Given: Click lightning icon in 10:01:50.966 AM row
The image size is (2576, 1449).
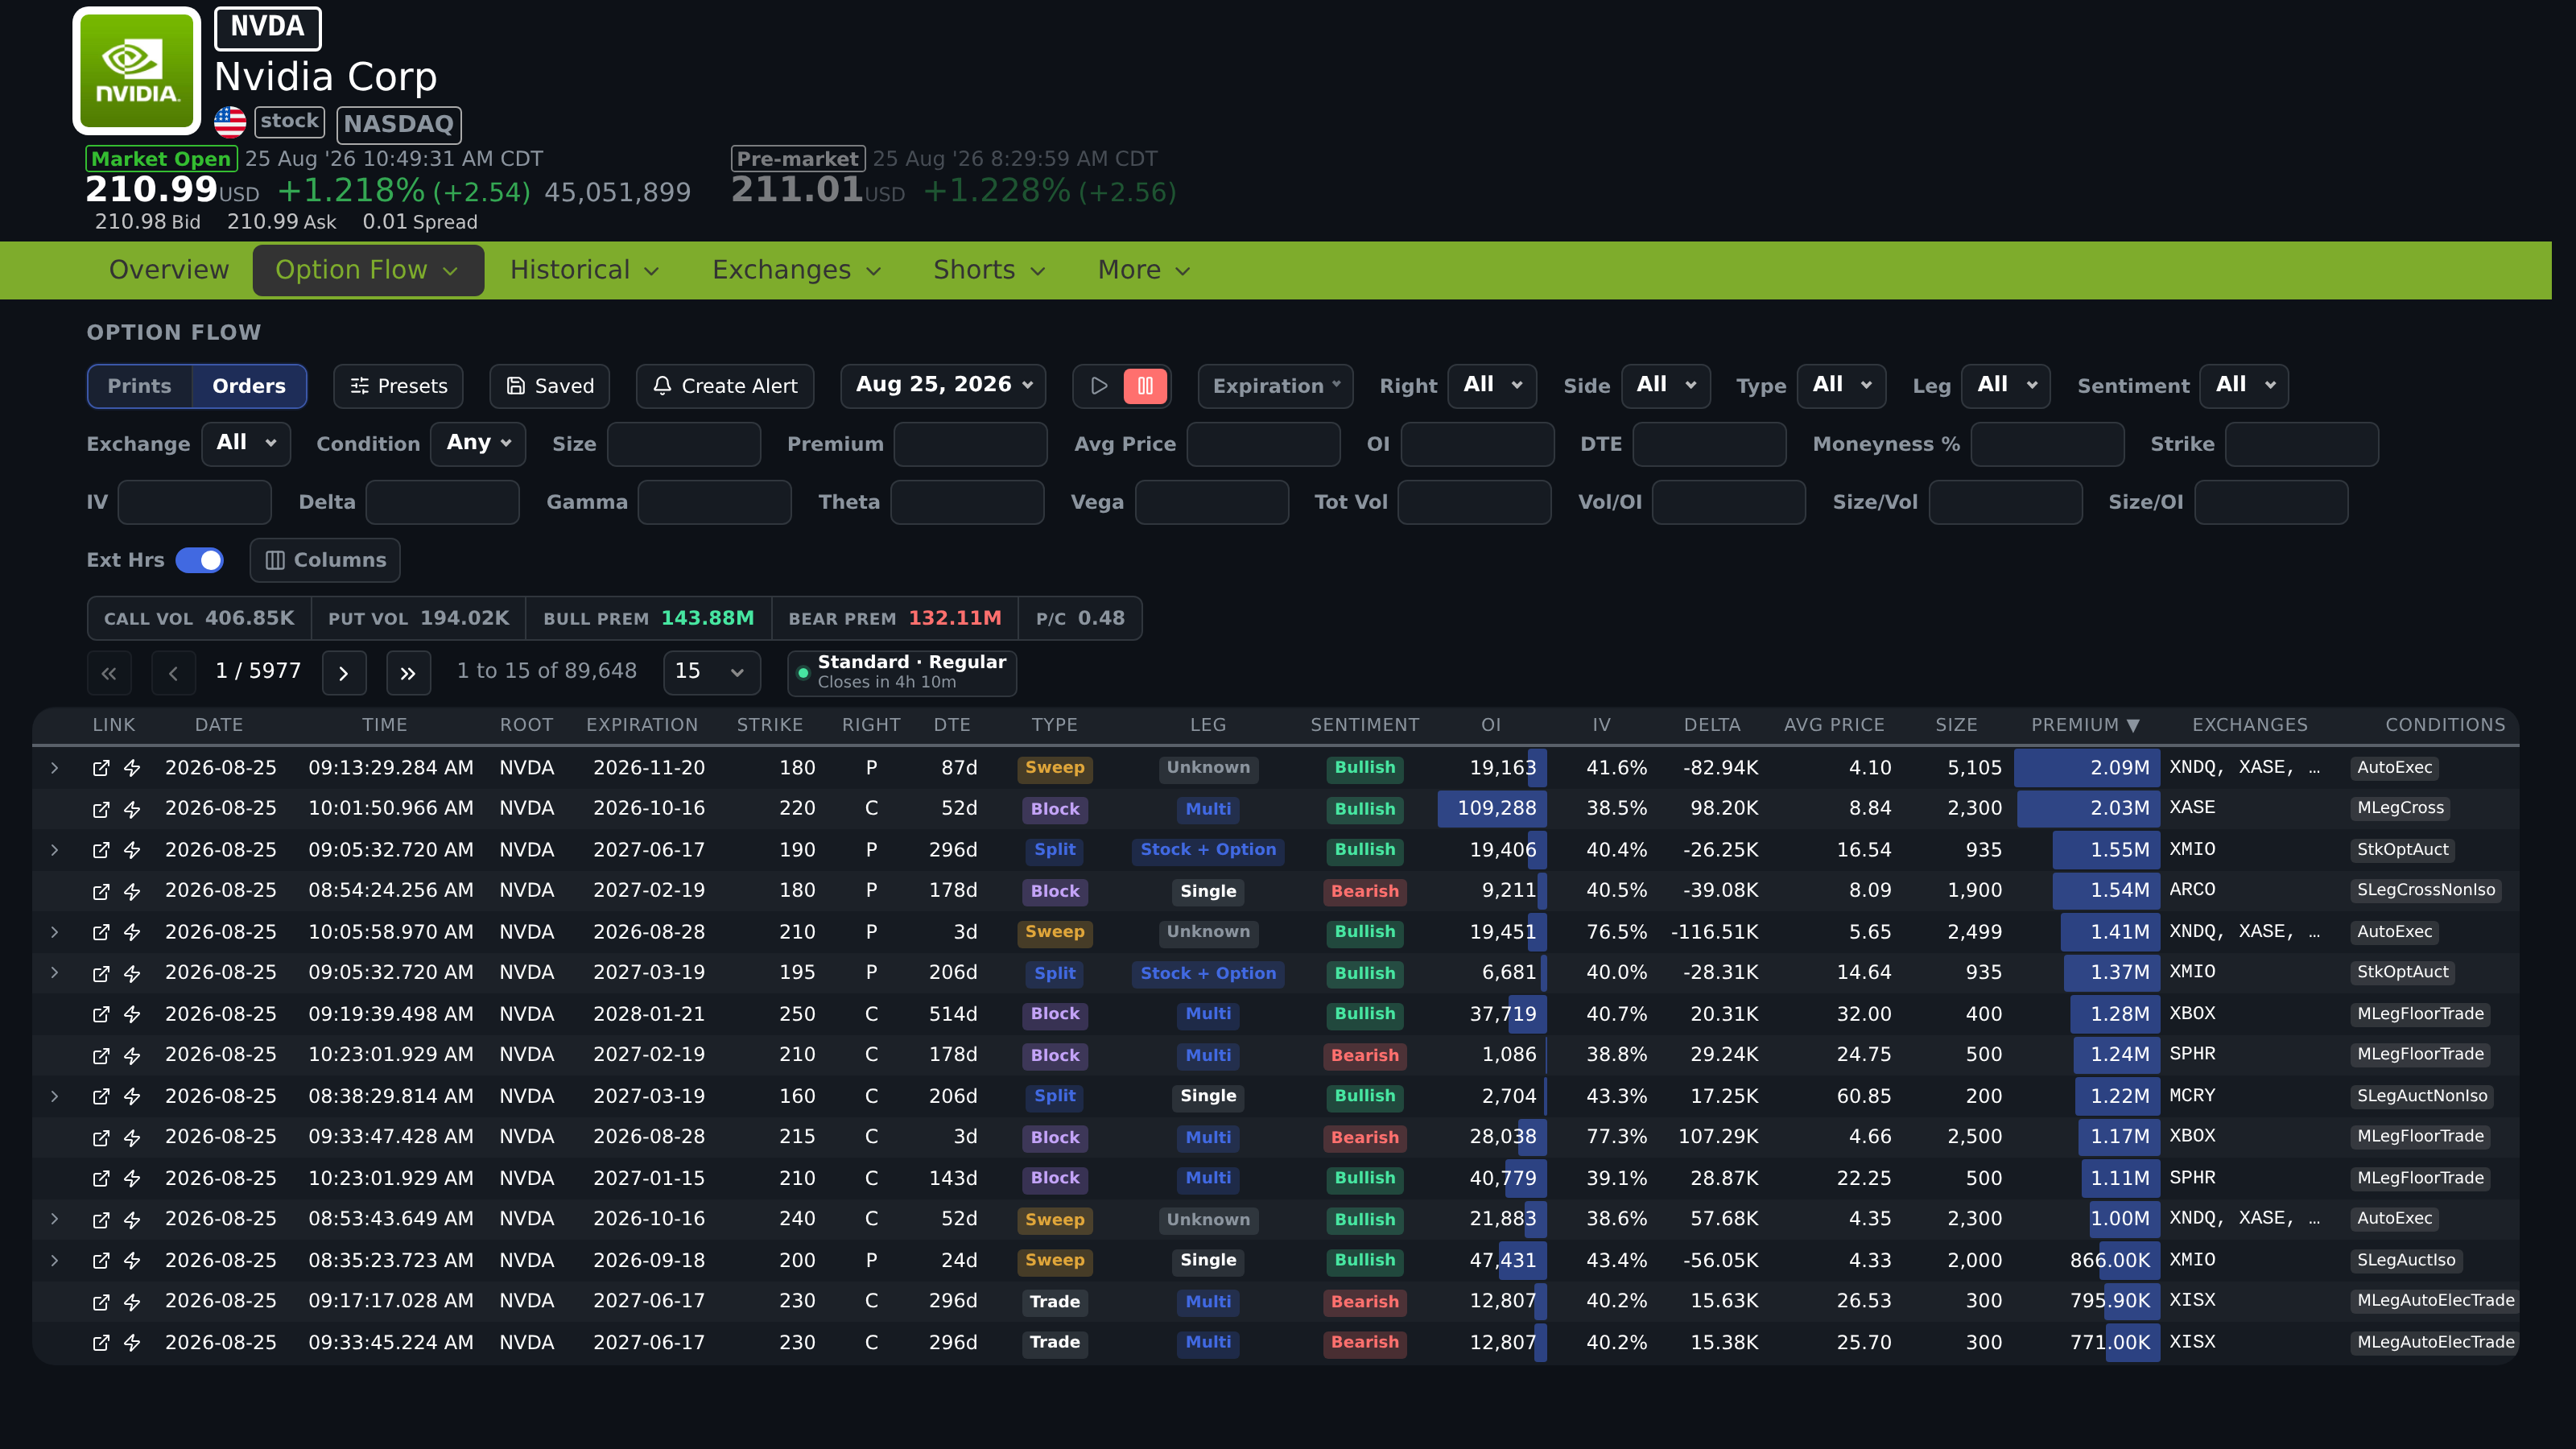Looking at the screenshot, I should pos(132,809).
